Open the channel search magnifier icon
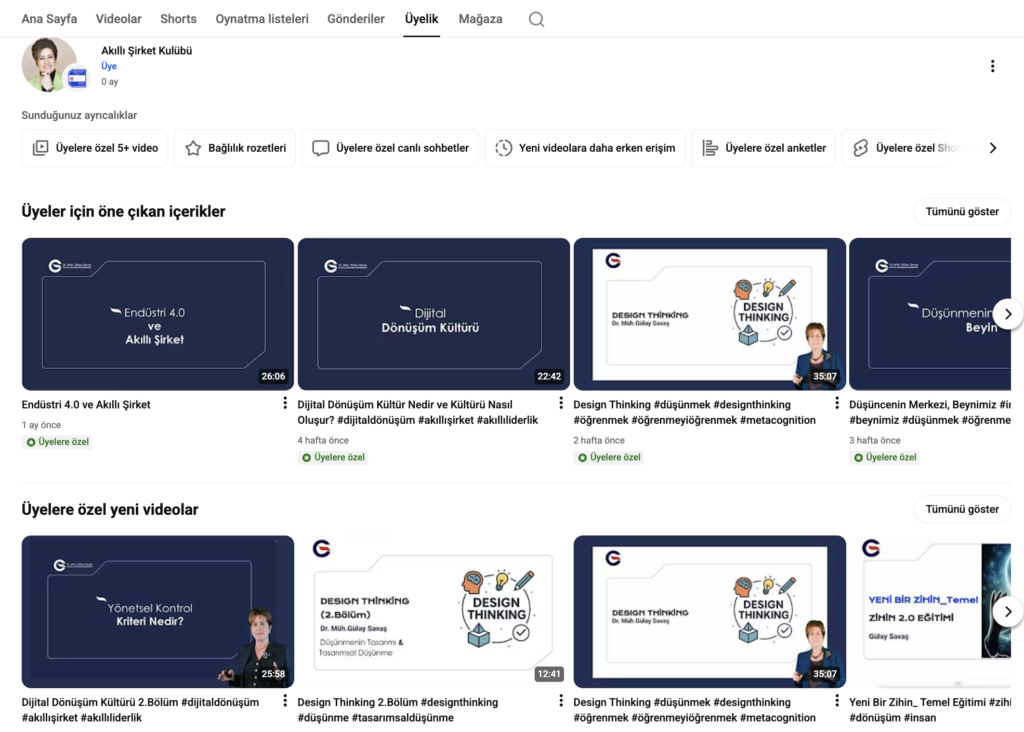This screenshot has height=732, width=1024. tap(536, 20)
